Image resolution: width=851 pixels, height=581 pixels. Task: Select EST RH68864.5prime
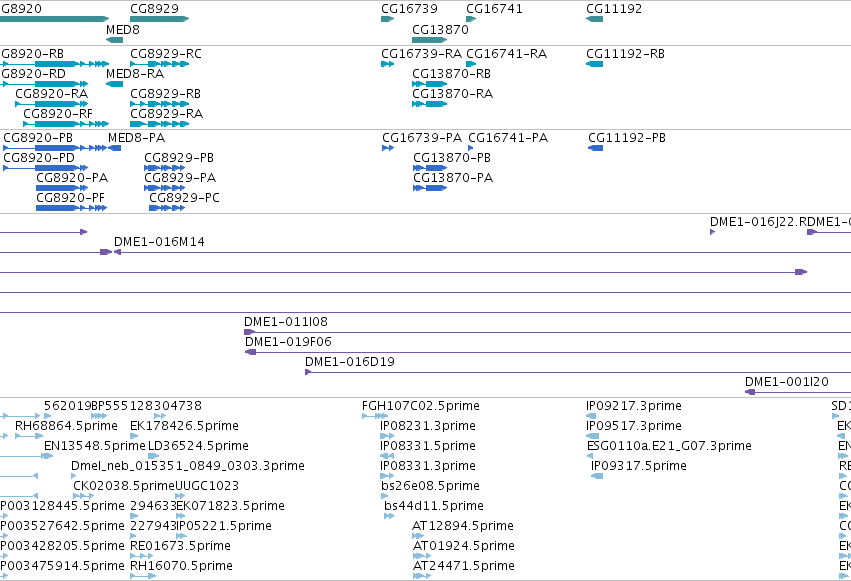tap(66, 426)
